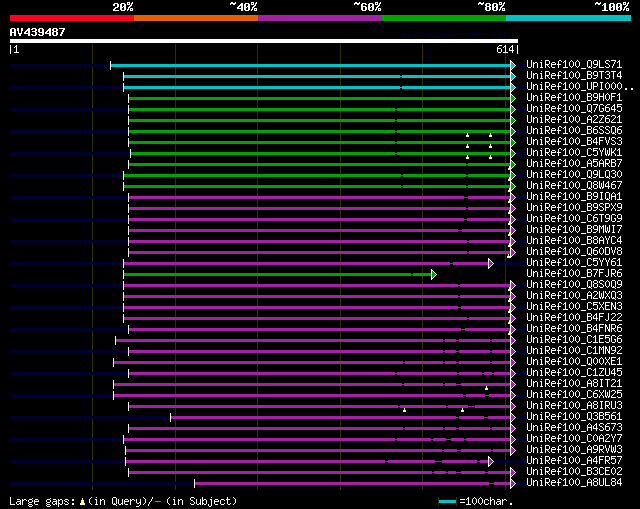640x509 pixels.
Task: Click the UniRef100_C5YY61 label text
Action: coord(574,263)
